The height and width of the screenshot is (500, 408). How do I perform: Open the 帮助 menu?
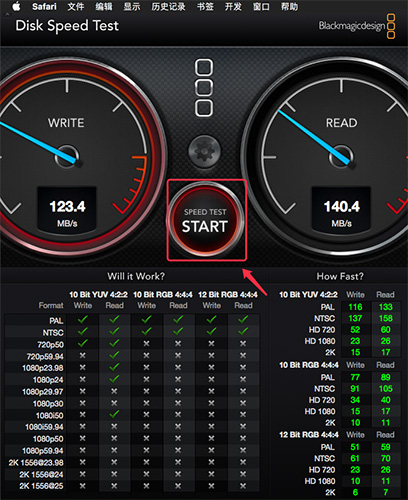click(289, 7)
